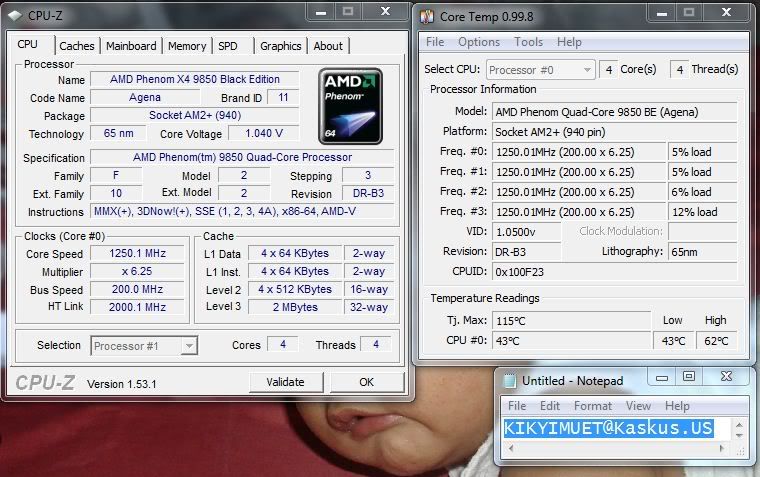Image resolution: width=760 pixels, height=477 pixels.
Task: Click the Technology value 65 nm
Action: [118, 133]
